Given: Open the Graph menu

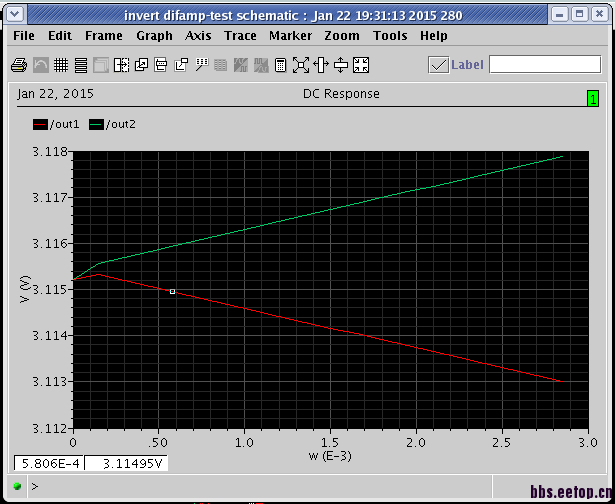Looking at the screenshot, I should pos(154,36).
